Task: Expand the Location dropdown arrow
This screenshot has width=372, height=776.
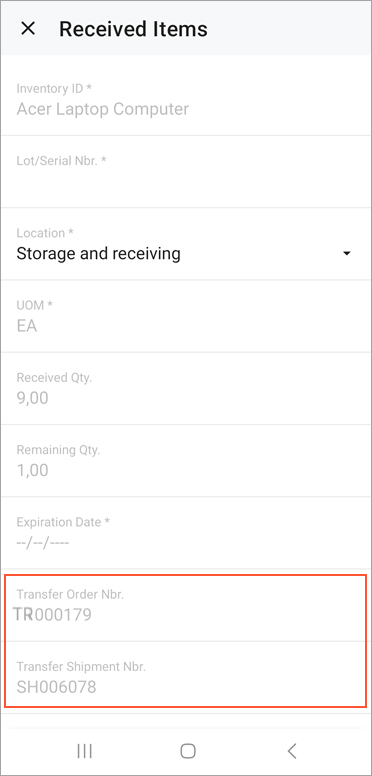Action: [347, 253]
